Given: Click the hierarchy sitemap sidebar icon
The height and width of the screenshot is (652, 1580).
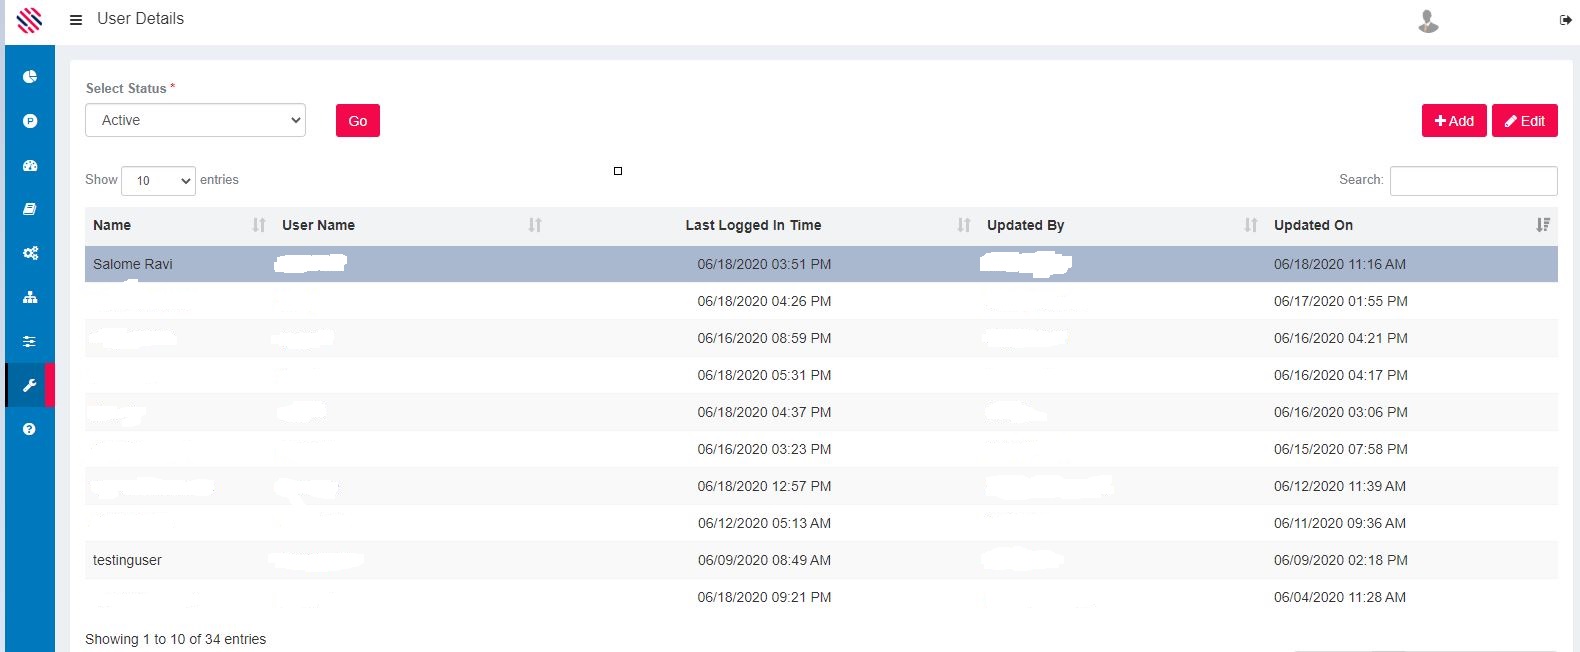Looking at the screenshot, I should (x=30, y=297).
